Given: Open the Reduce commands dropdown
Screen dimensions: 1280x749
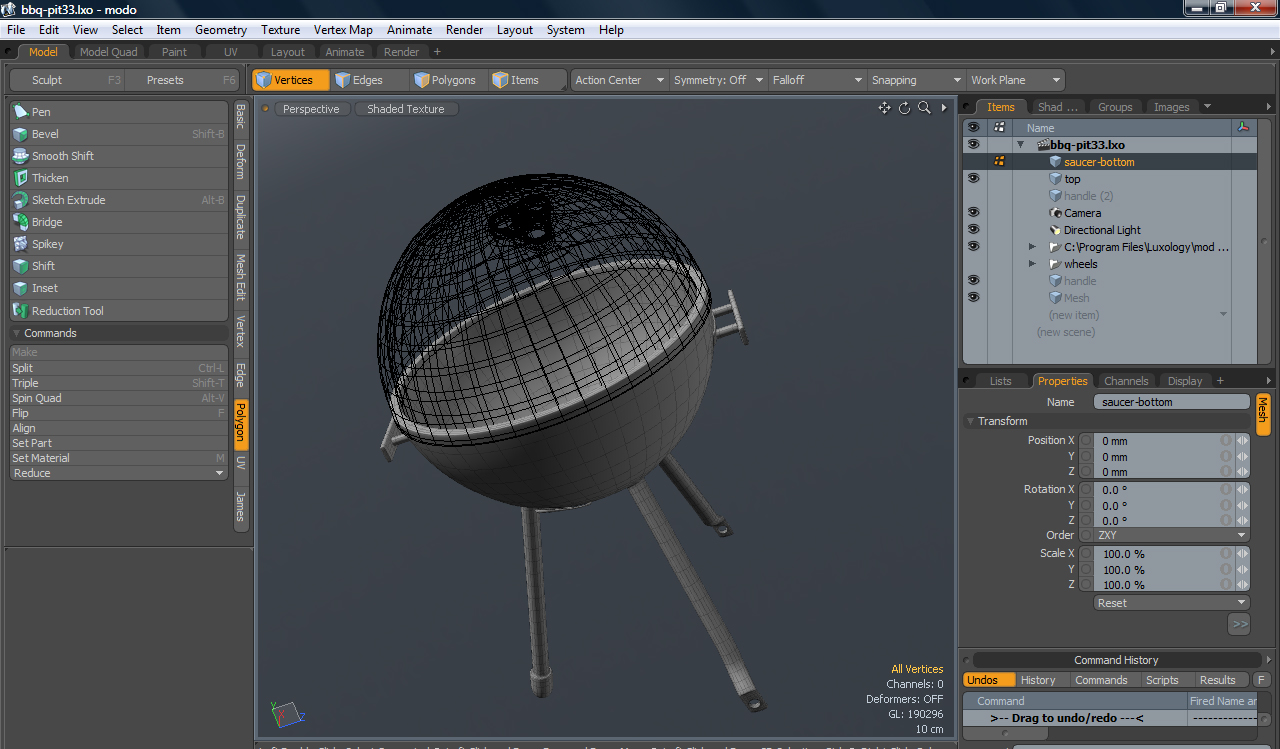Looking at the screenshot, I should click(x=119, y=473).
